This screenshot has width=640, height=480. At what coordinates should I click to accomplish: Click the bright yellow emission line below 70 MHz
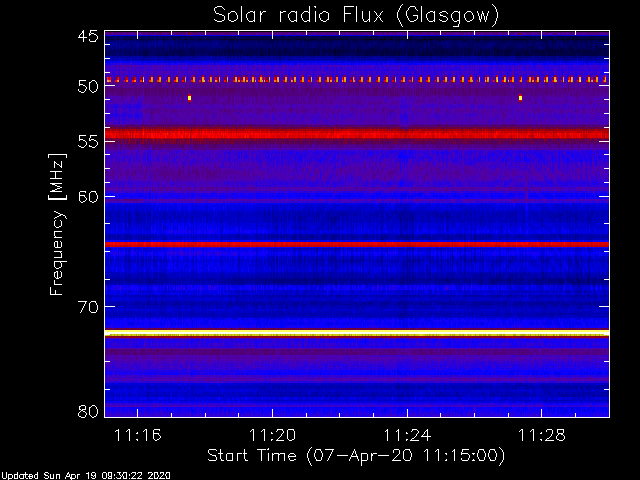[357, 333]
